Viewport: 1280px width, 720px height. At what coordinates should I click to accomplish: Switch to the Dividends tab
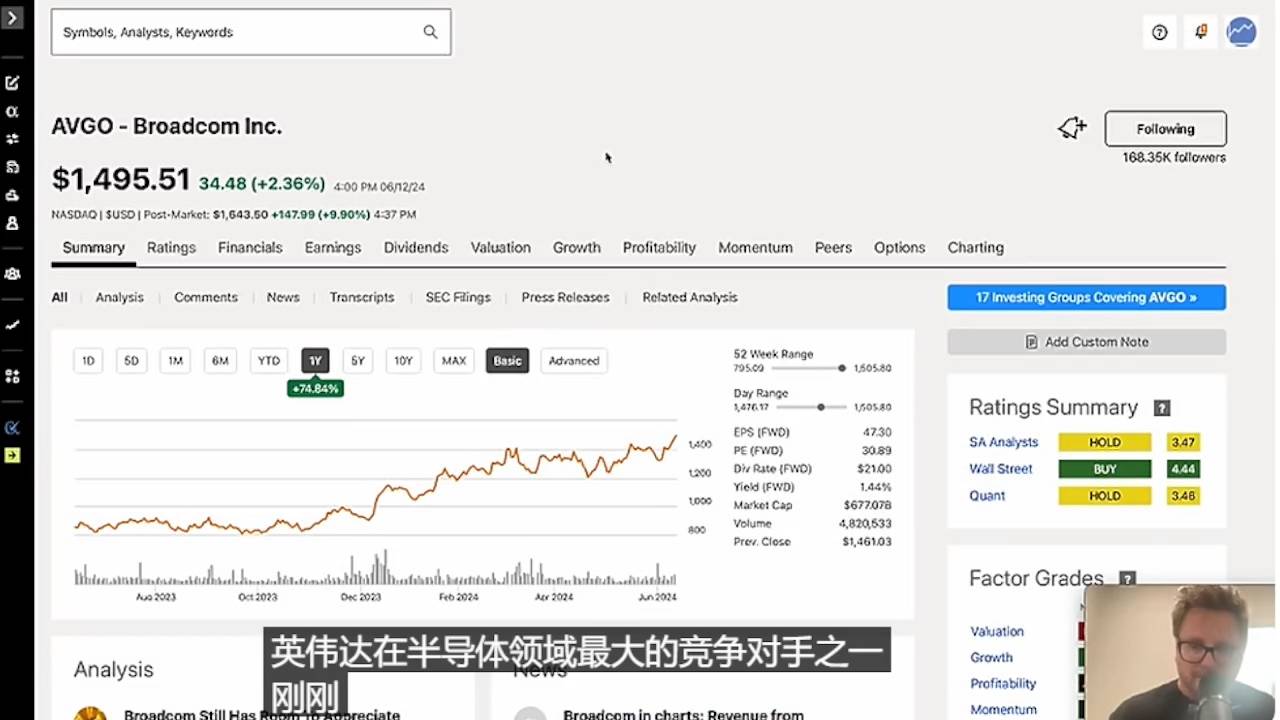(416, 248)
